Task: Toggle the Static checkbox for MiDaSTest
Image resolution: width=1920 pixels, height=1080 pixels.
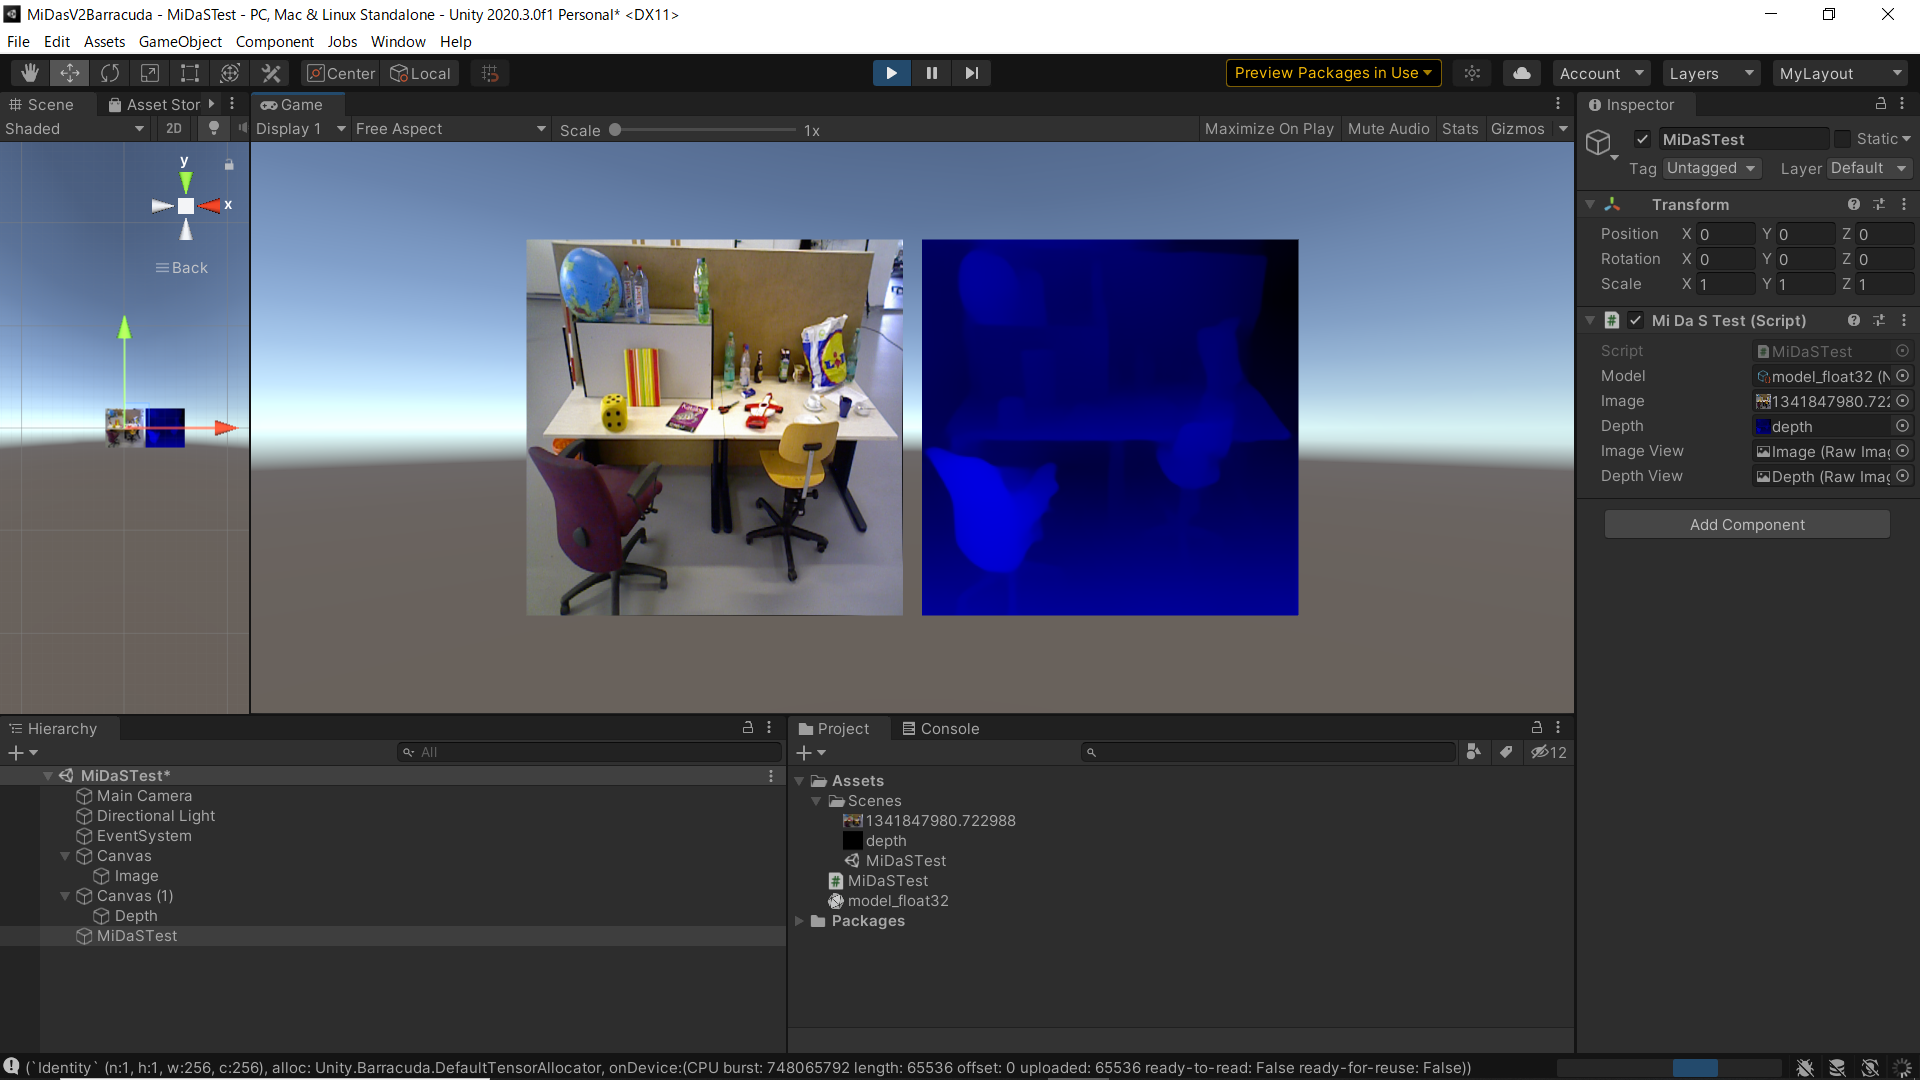Action: tap(1843, 138)
